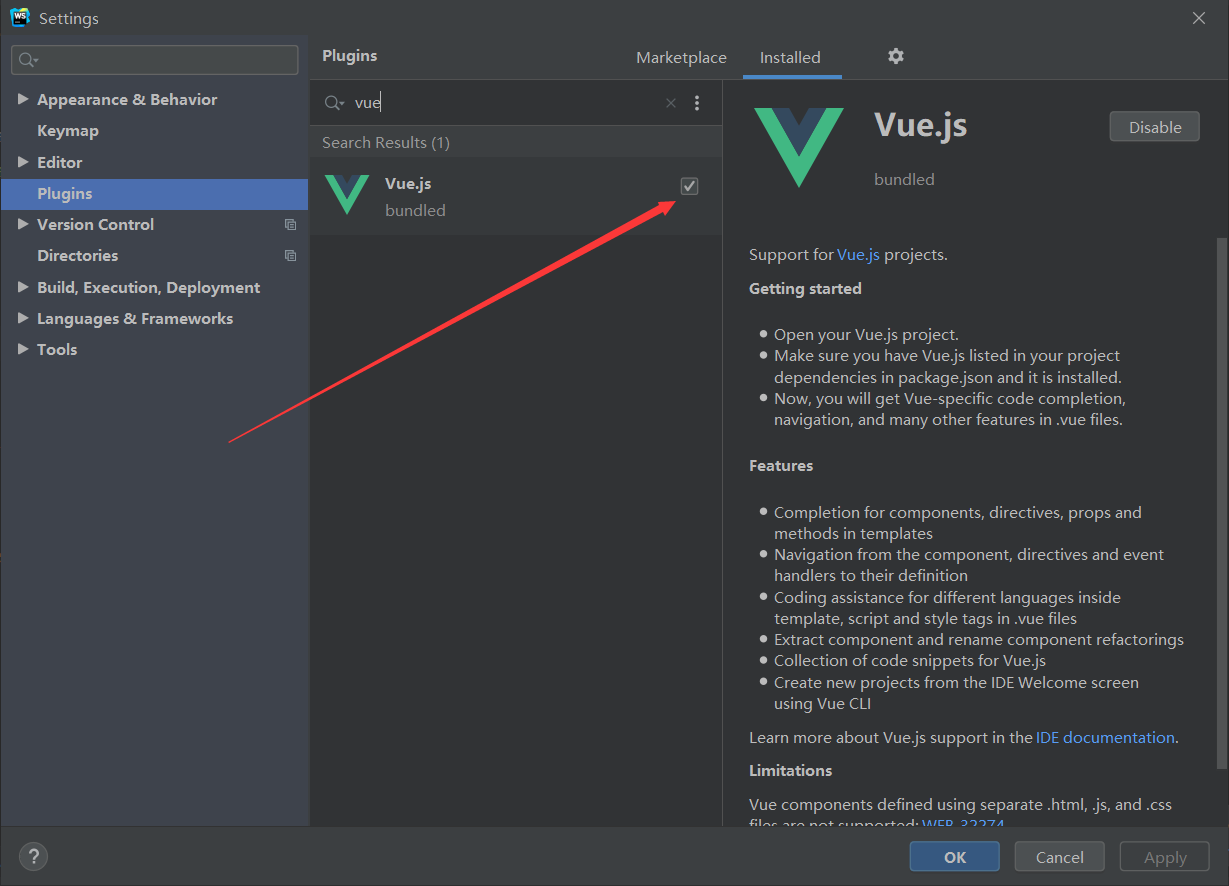The width and height of the screenshot is (1229, 886).
Task: Select the Vue.js row in search results
Action: tap(516, 196)
